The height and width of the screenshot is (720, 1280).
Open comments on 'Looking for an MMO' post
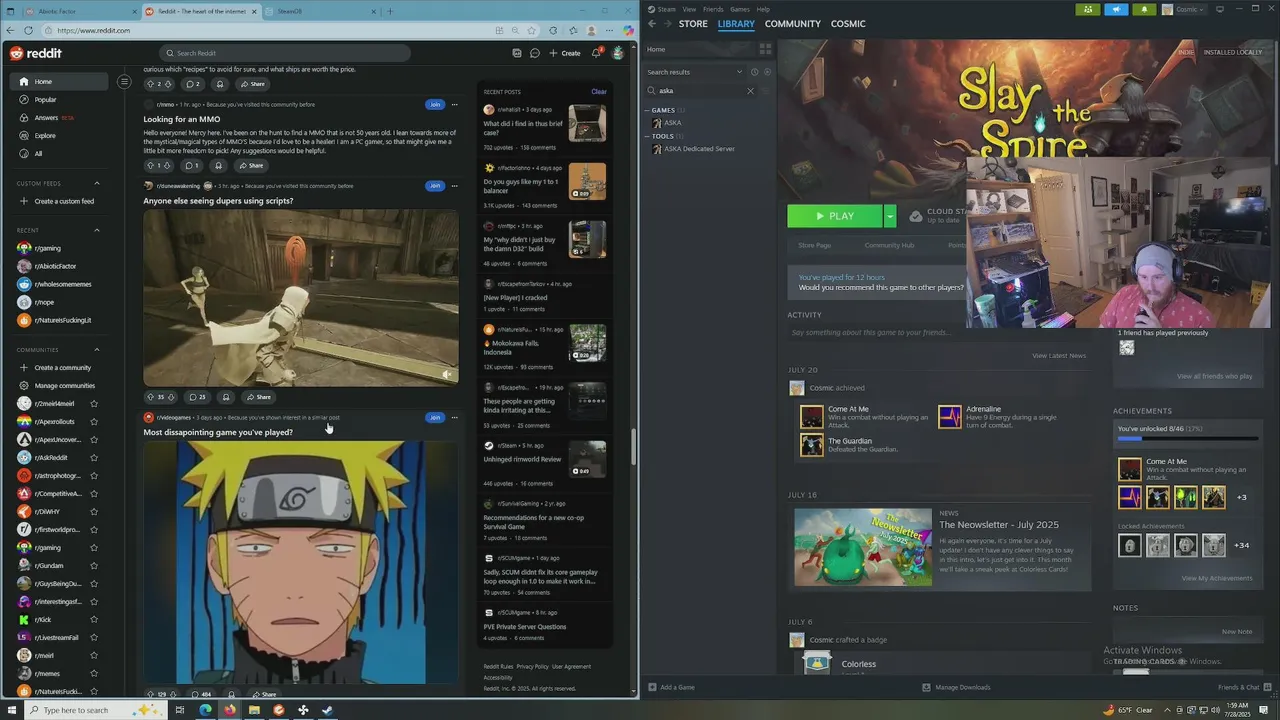point(190,166)
